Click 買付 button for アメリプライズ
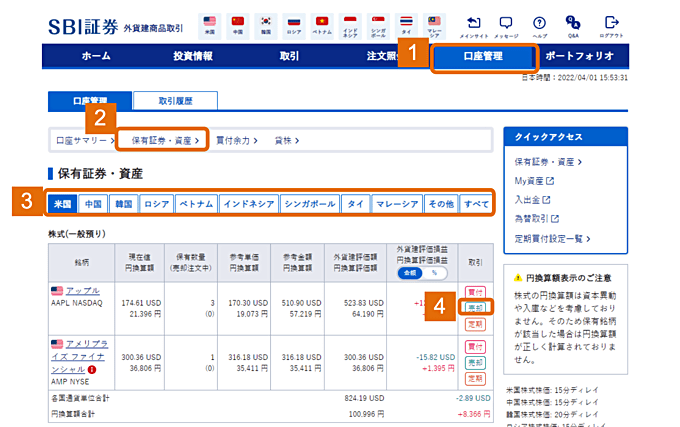 click(x=475, y=346)
